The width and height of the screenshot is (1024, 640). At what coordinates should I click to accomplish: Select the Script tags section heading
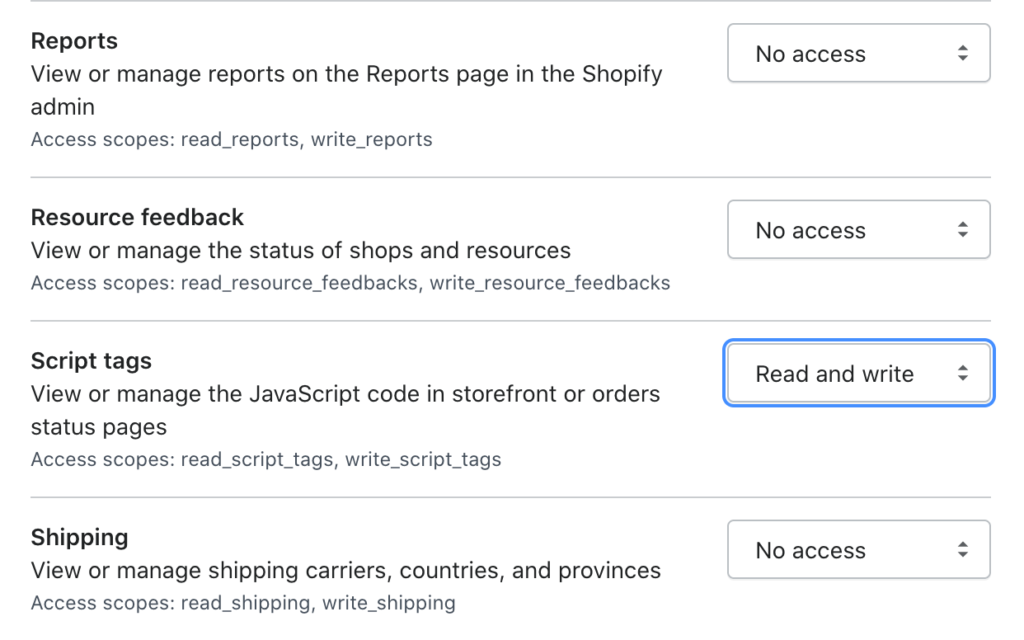pos(91,361)
